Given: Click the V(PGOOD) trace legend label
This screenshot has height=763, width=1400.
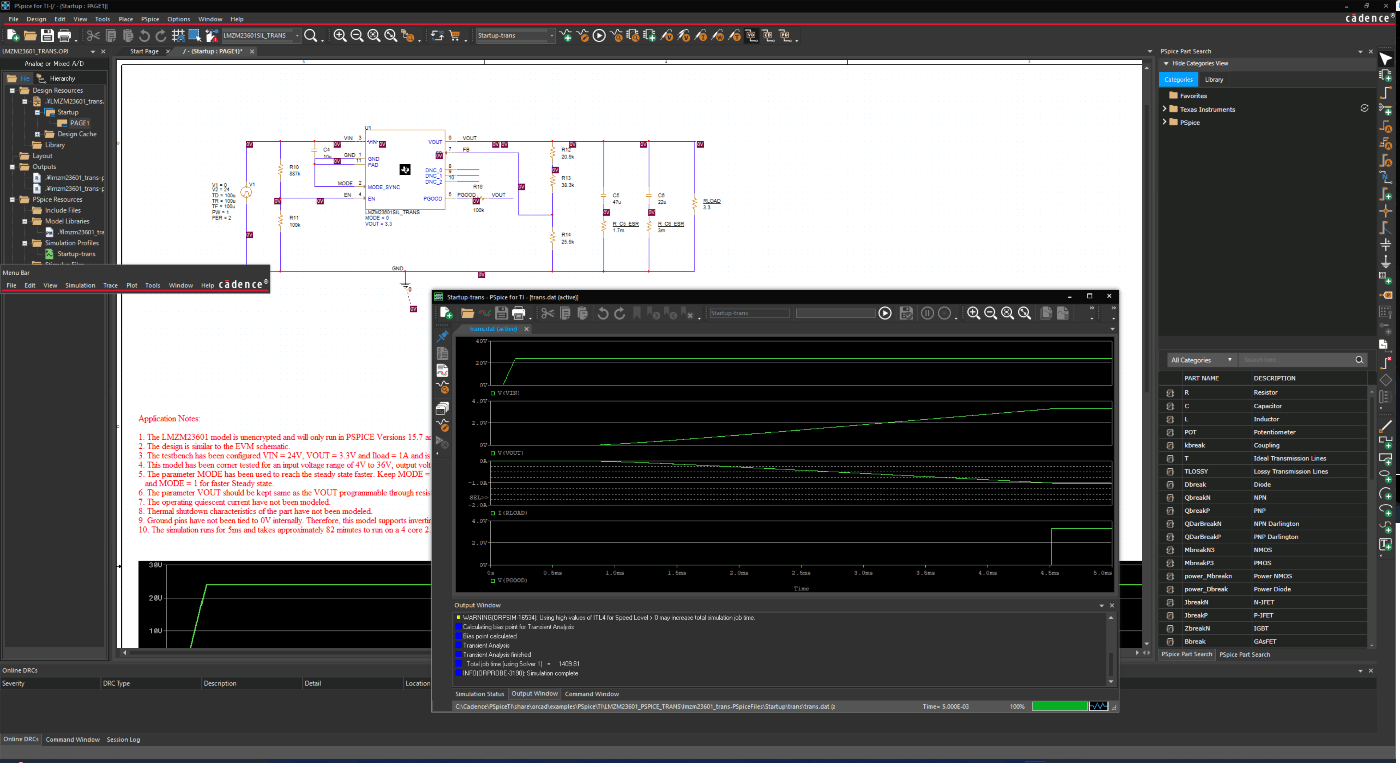Looking at the screenshot, I should pyautogui.click(x=510, y=579).
